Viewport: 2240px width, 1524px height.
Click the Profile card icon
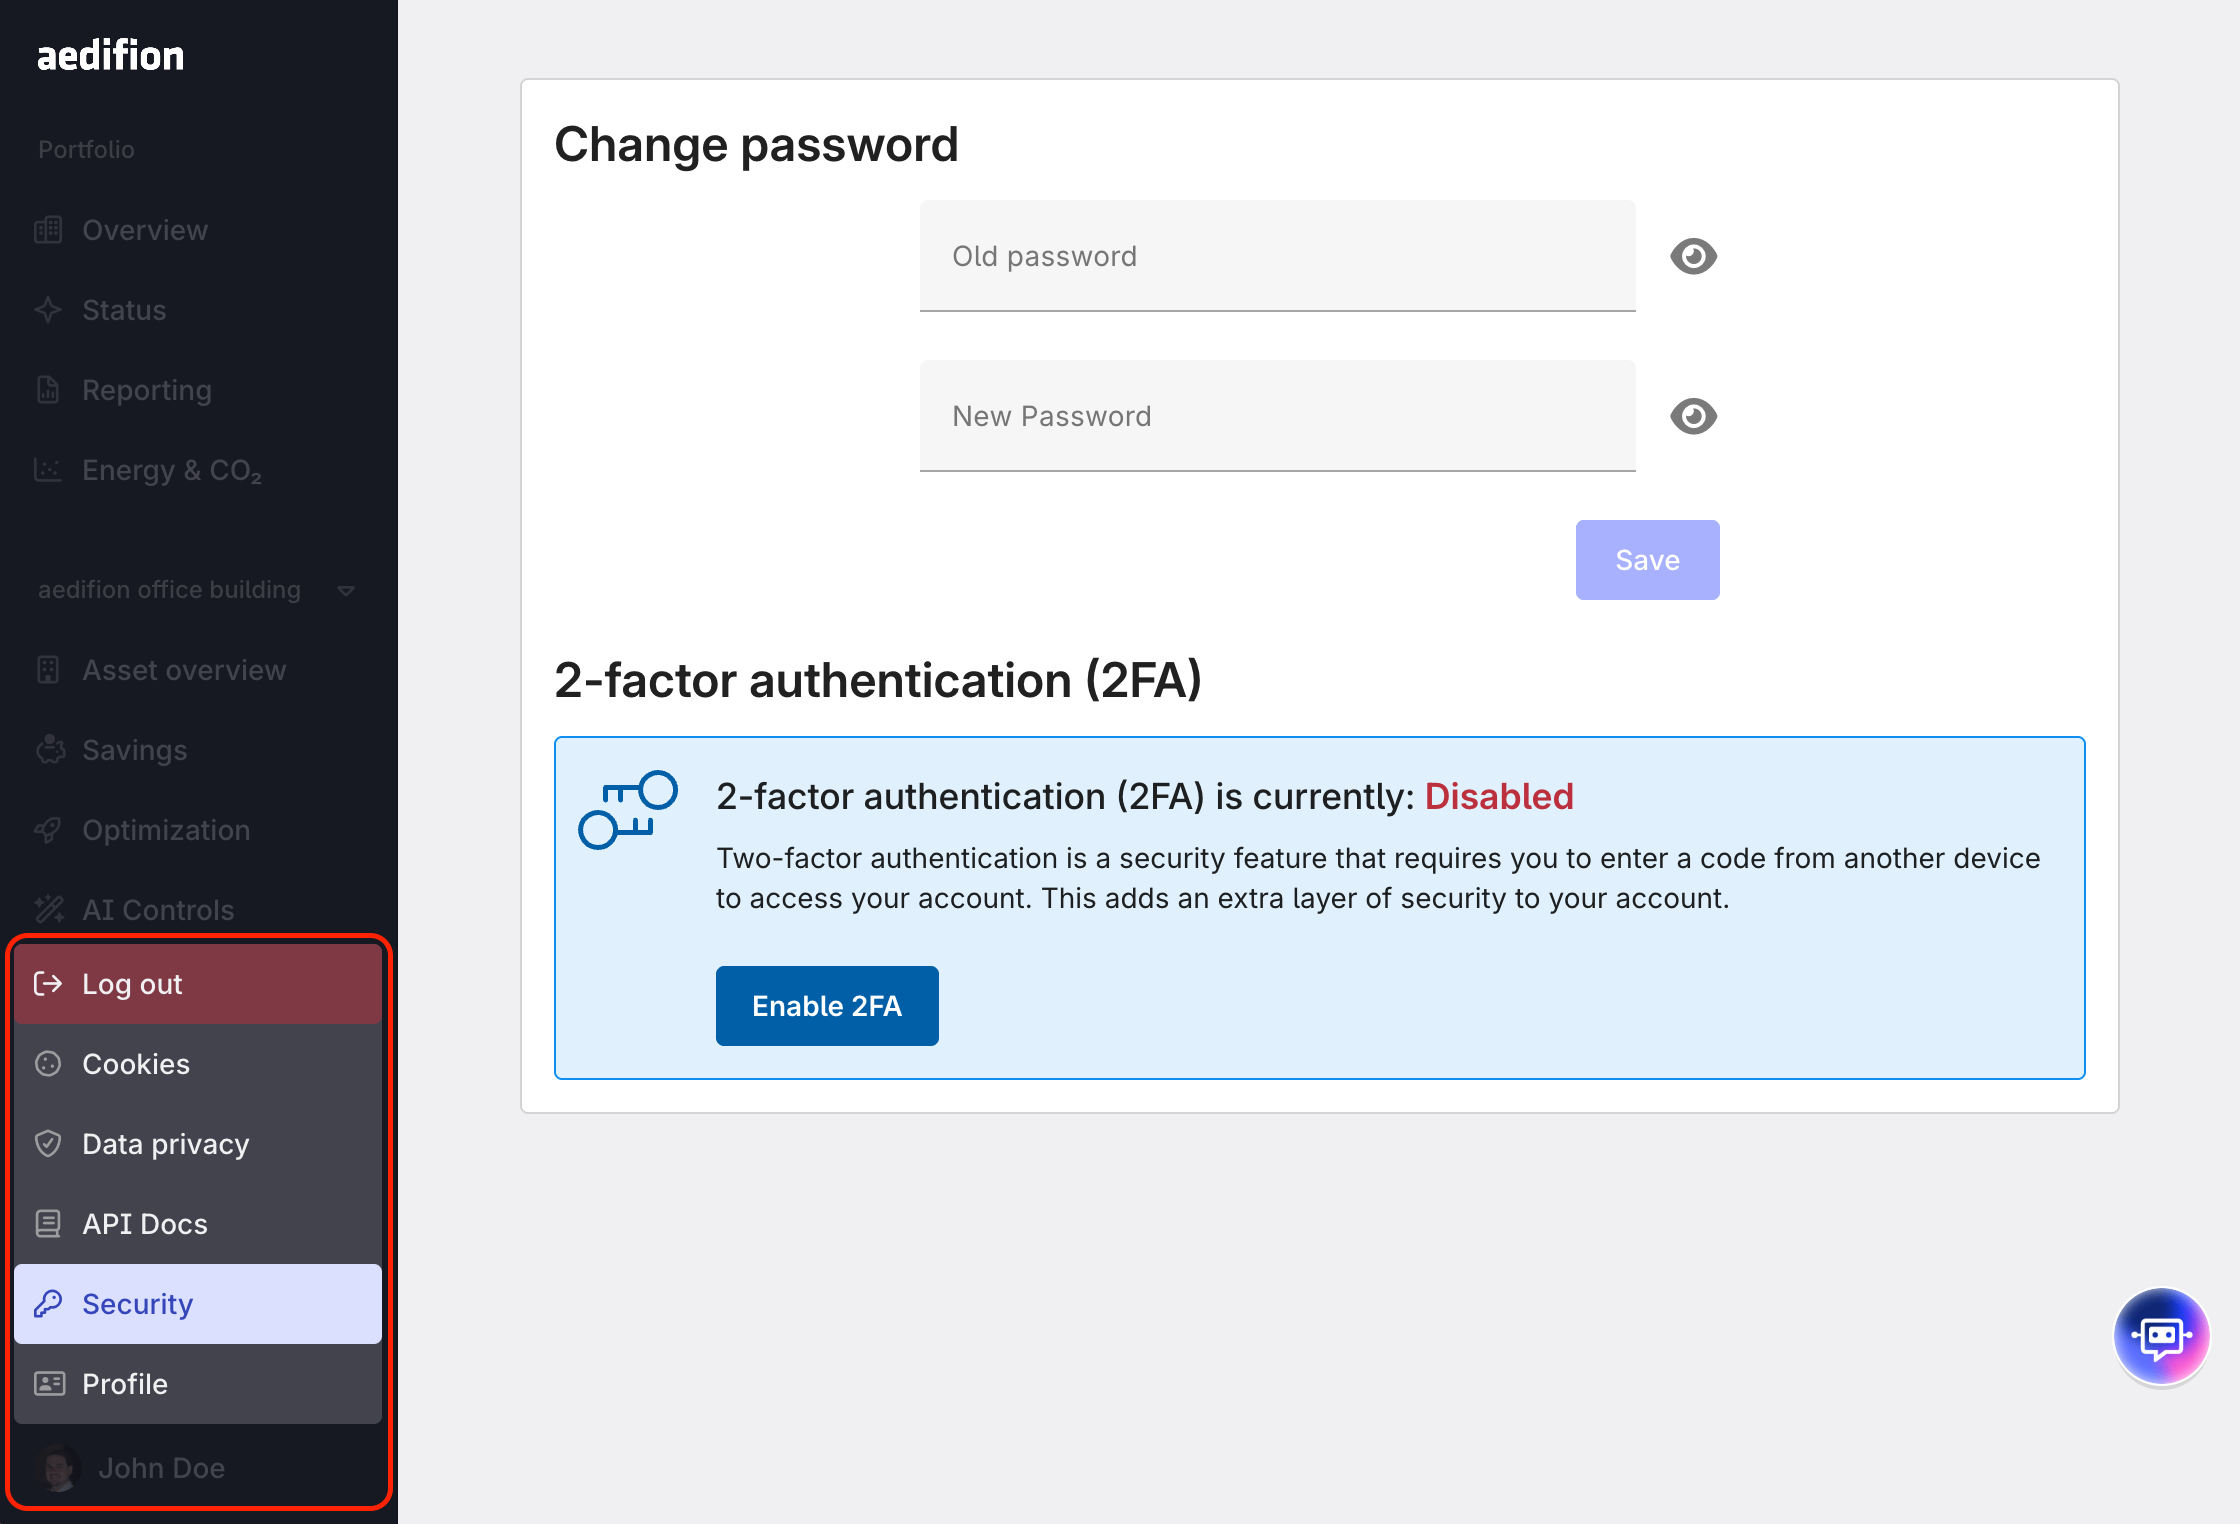click(48, 1384)
